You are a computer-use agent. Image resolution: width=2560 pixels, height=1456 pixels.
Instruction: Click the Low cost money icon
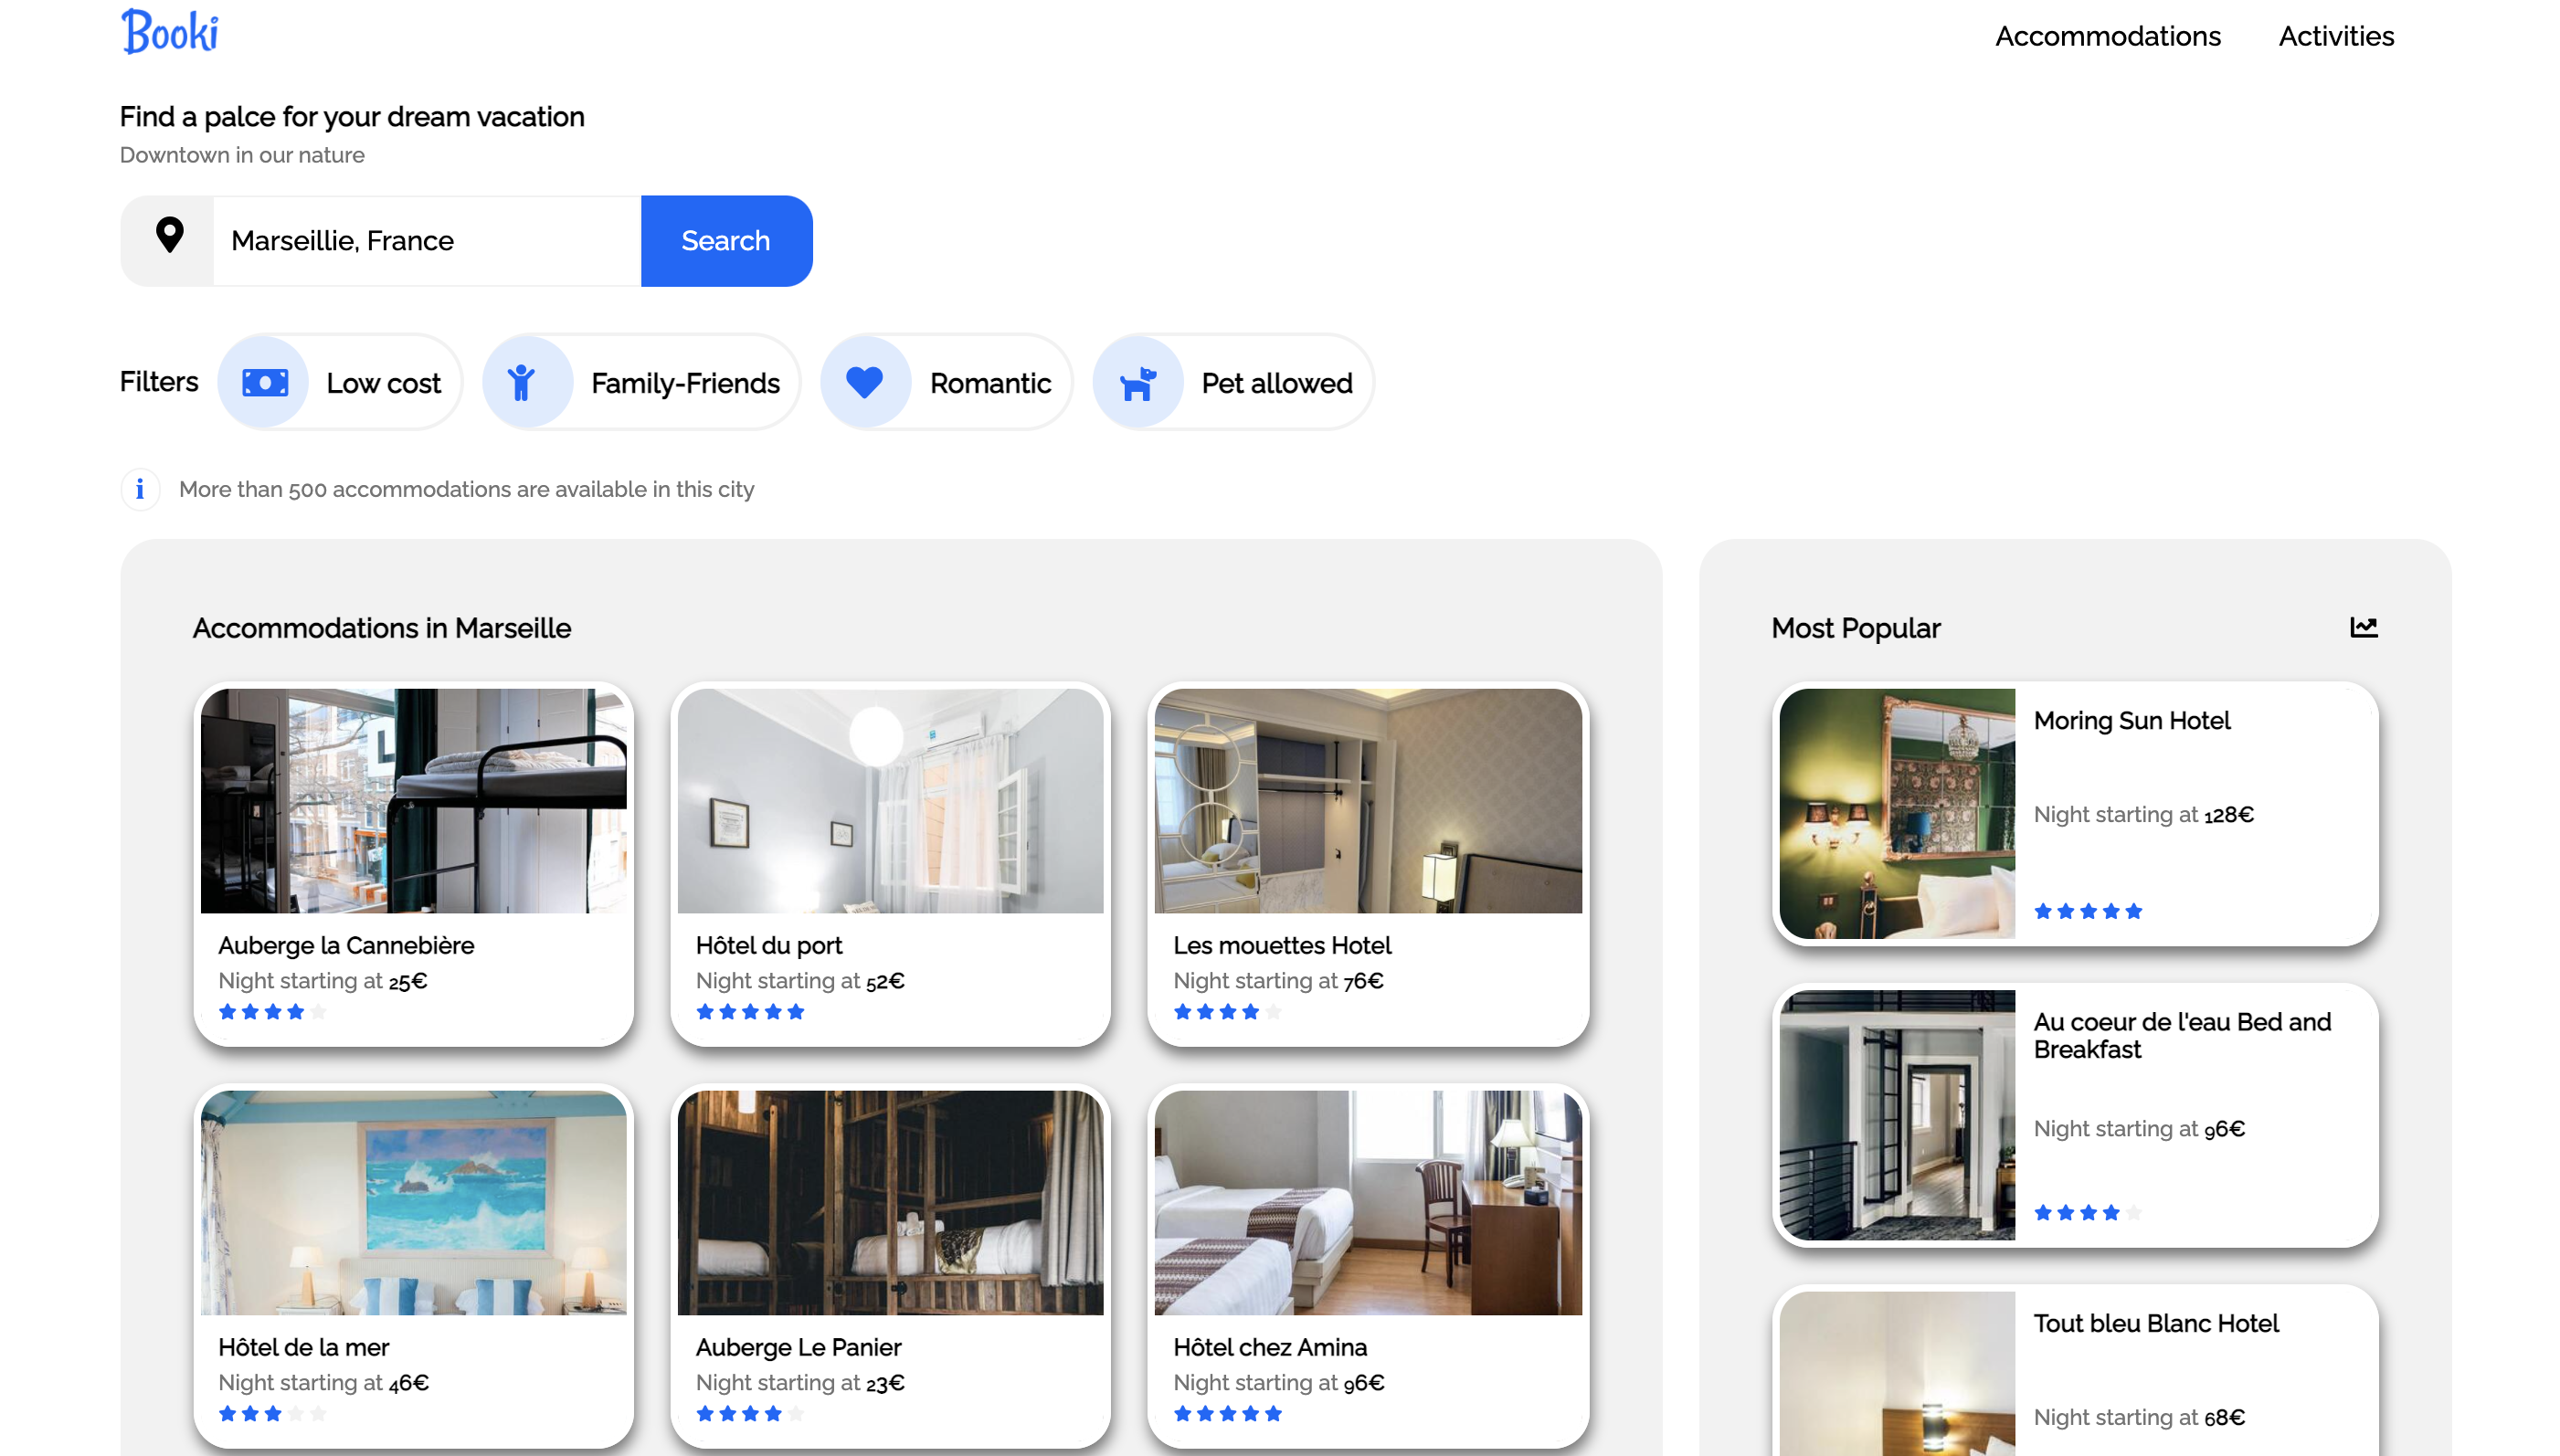pyautogui.click(x=265, y=382)
